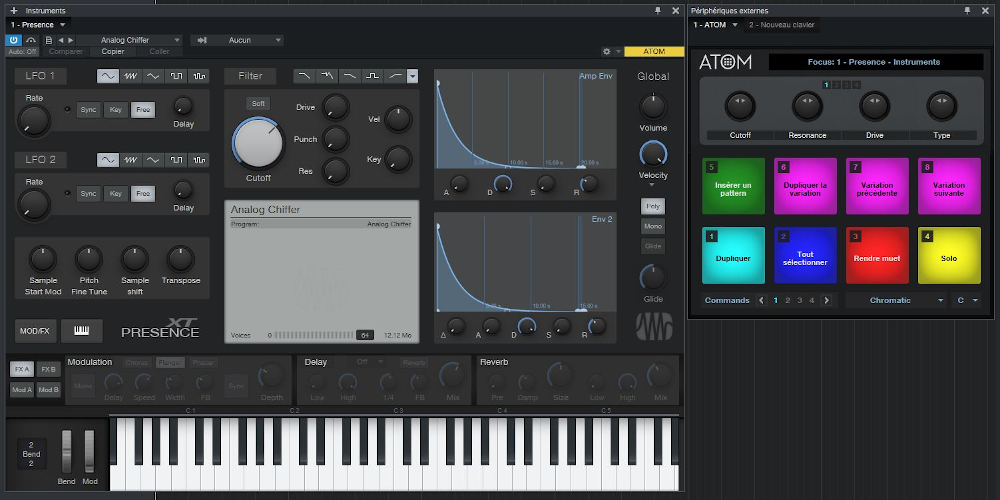Select LFO 1 sine waveform
This screenshot has width=1000, height=500.
tap(108, 76)
